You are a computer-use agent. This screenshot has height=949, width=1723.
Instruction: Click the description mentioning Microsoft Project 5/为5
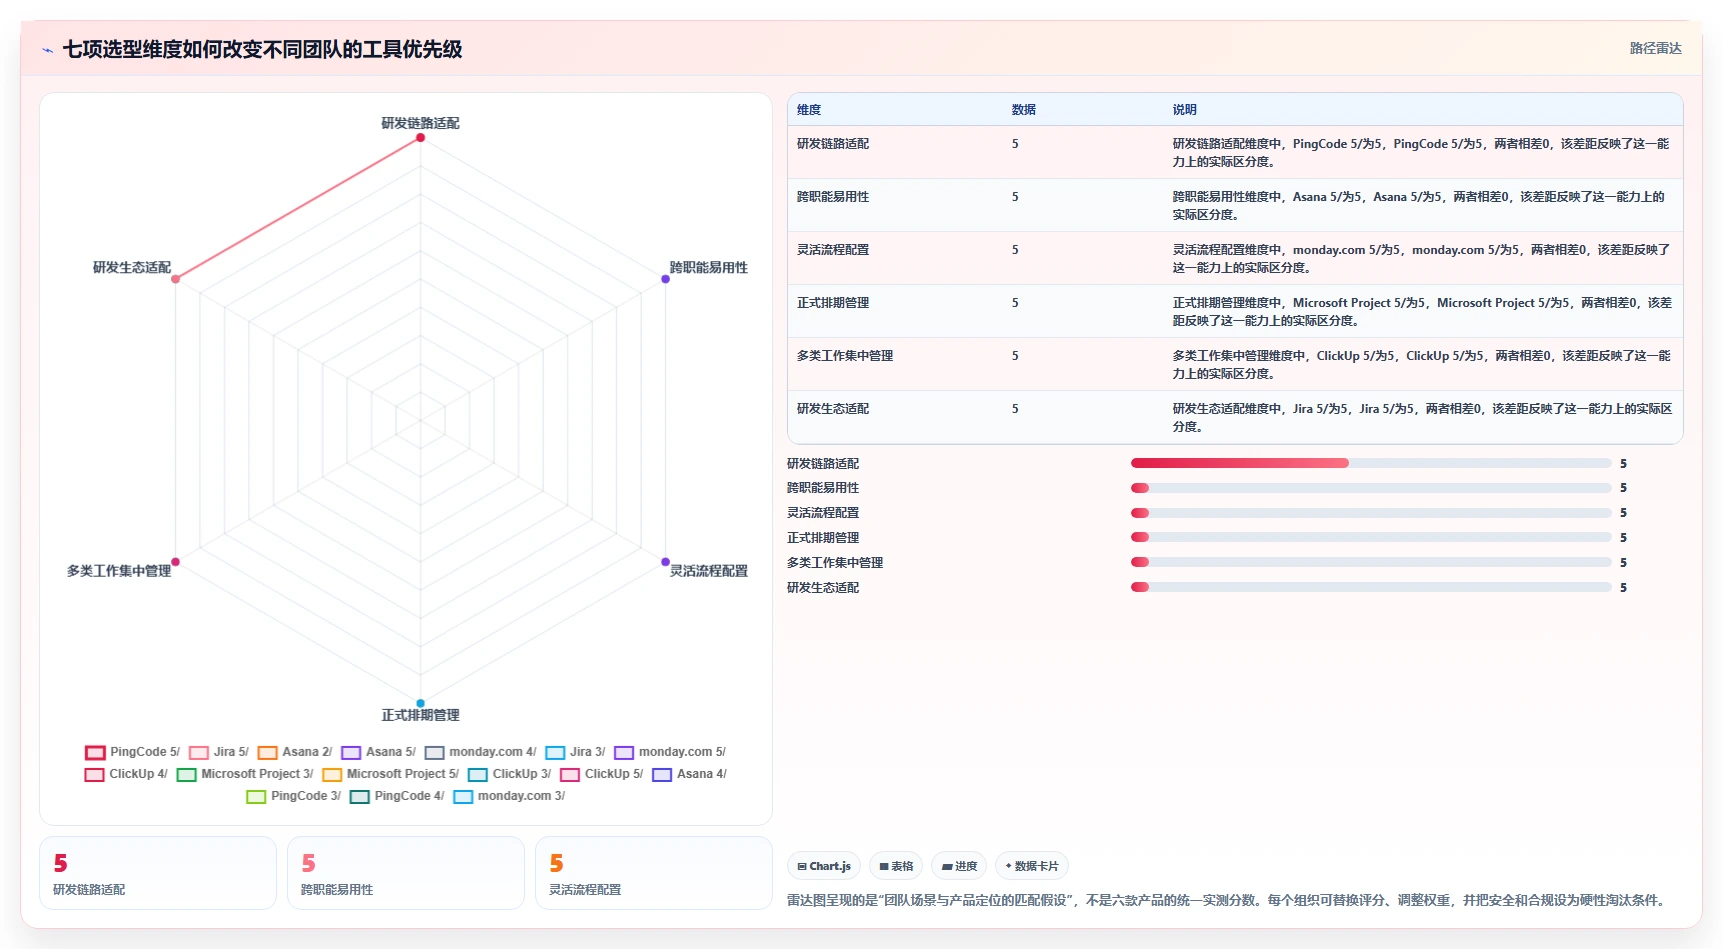[x=1422, y=312]
